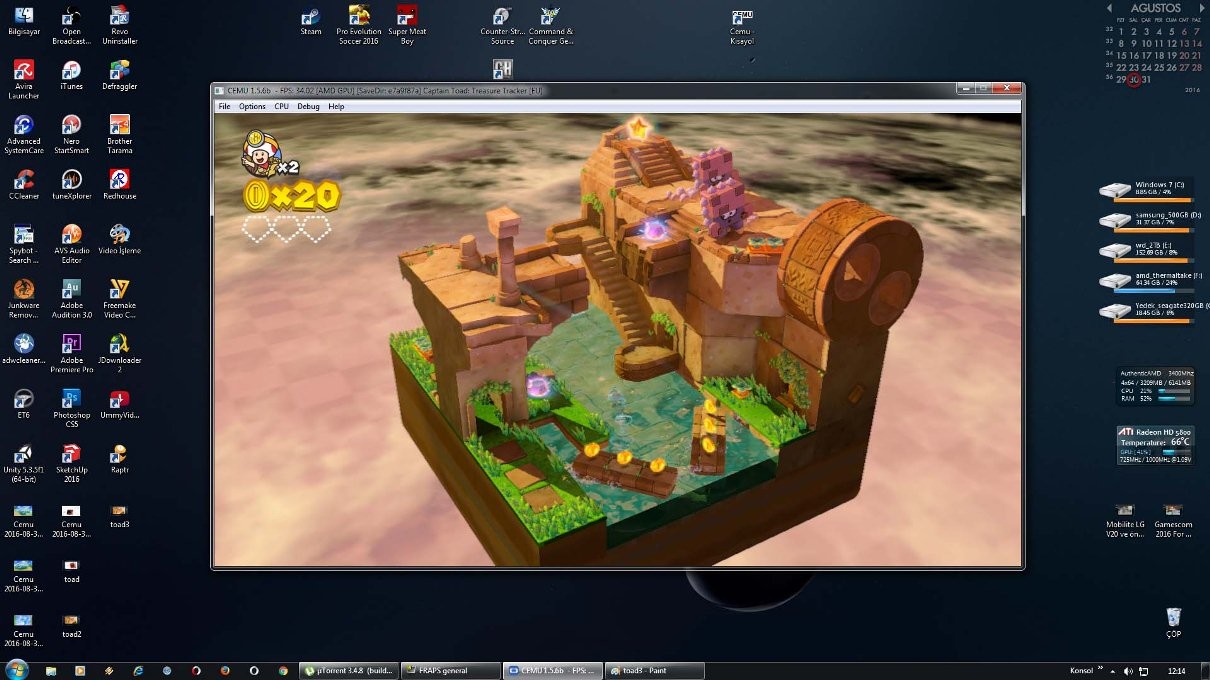This screenshot has height=680, width=1210.
Task: Select date 31 in the calendar gadget
Action: click(x=1146, y=79)
